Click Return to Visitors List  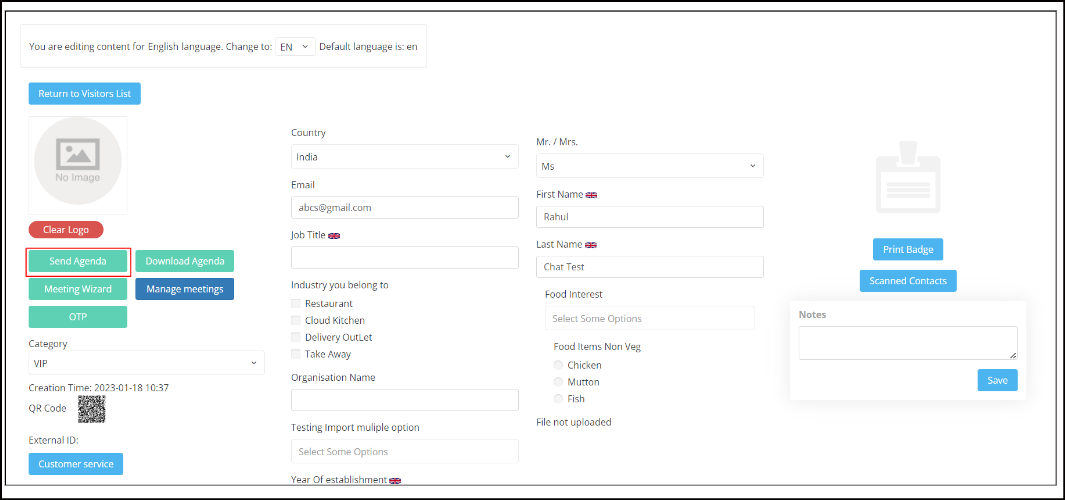[x=84, y=94]
